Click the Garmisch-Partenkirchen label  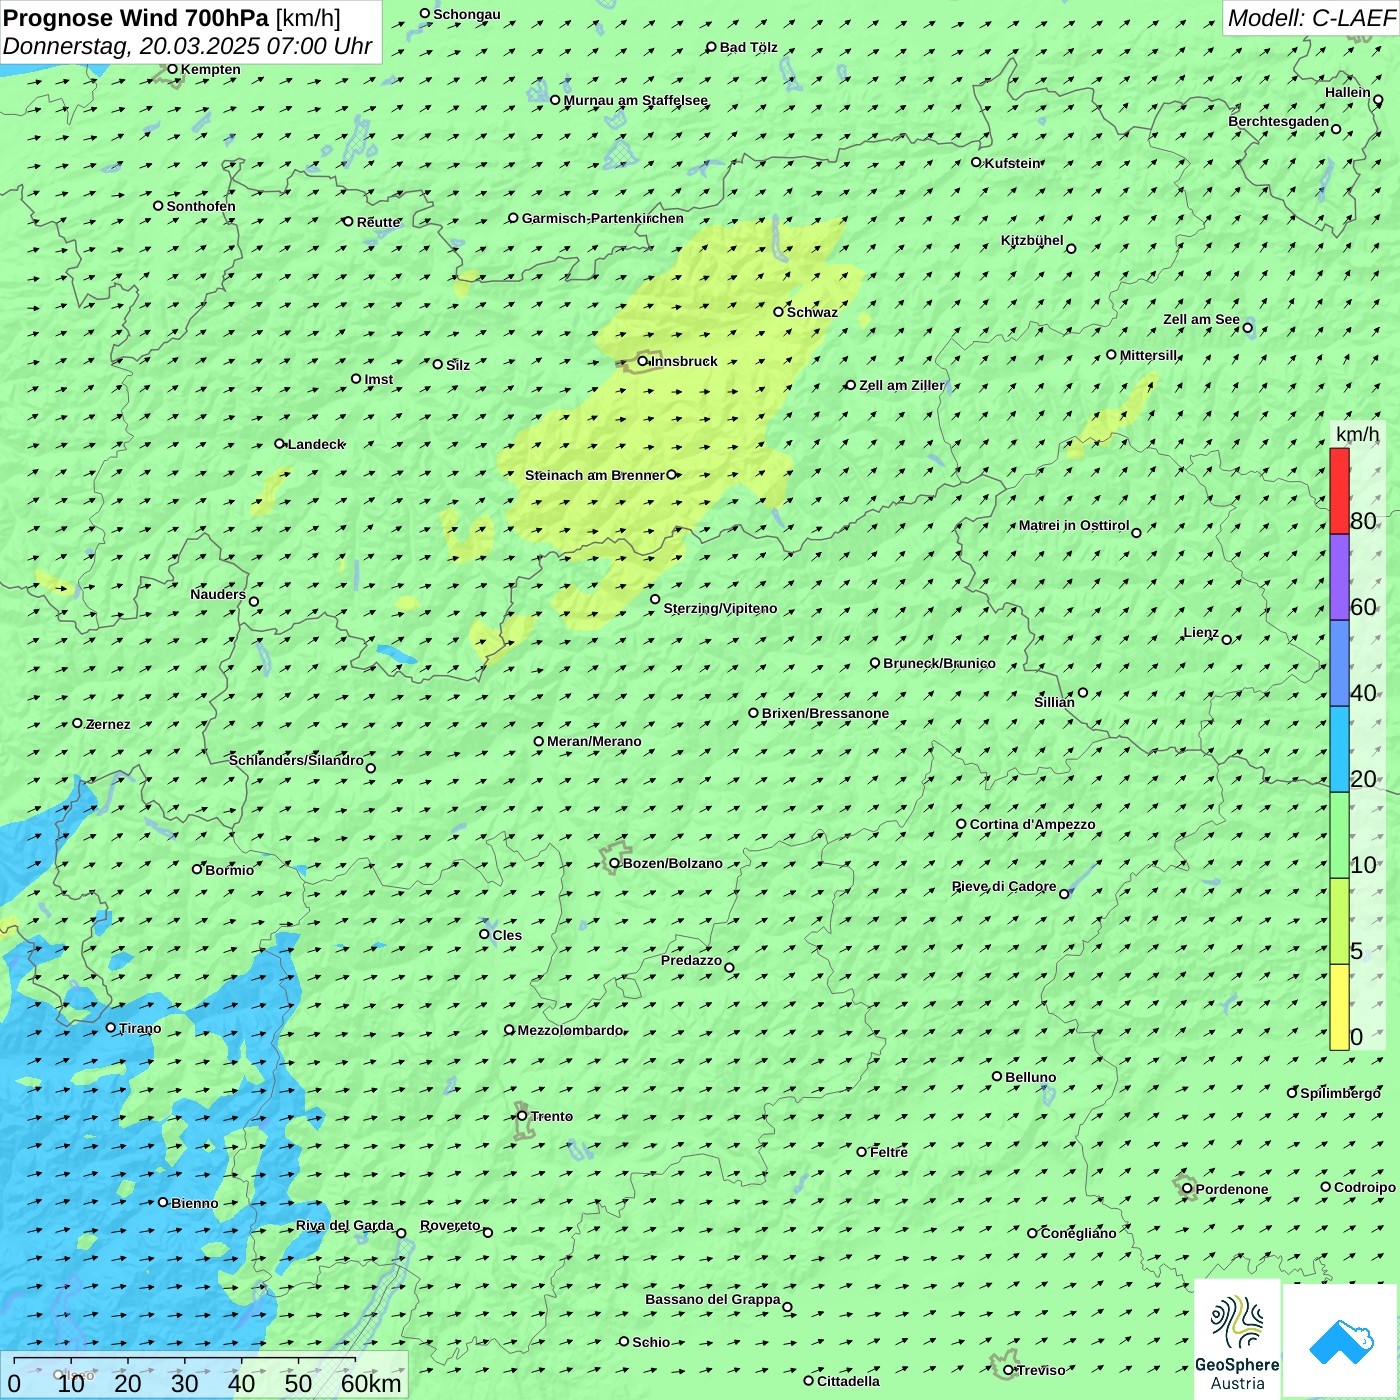click(603, 218)
